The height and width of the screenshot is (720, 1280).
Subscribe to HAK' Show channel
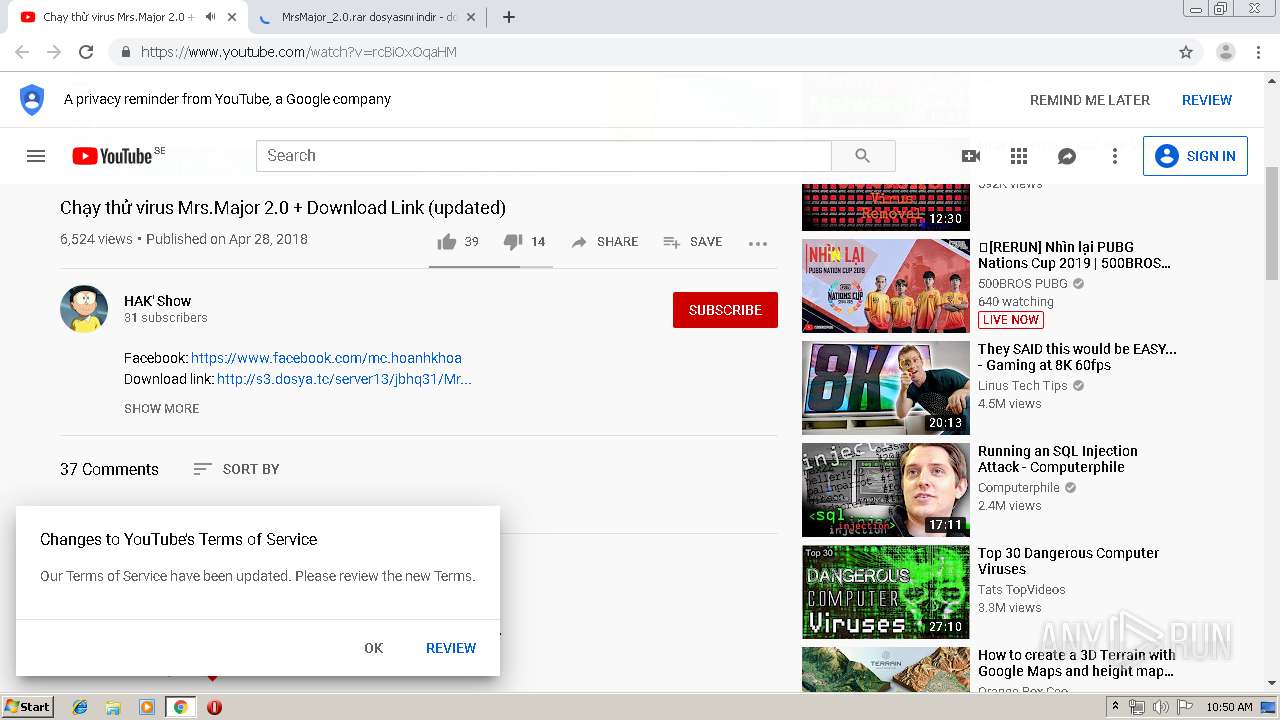tap(725, 310)
